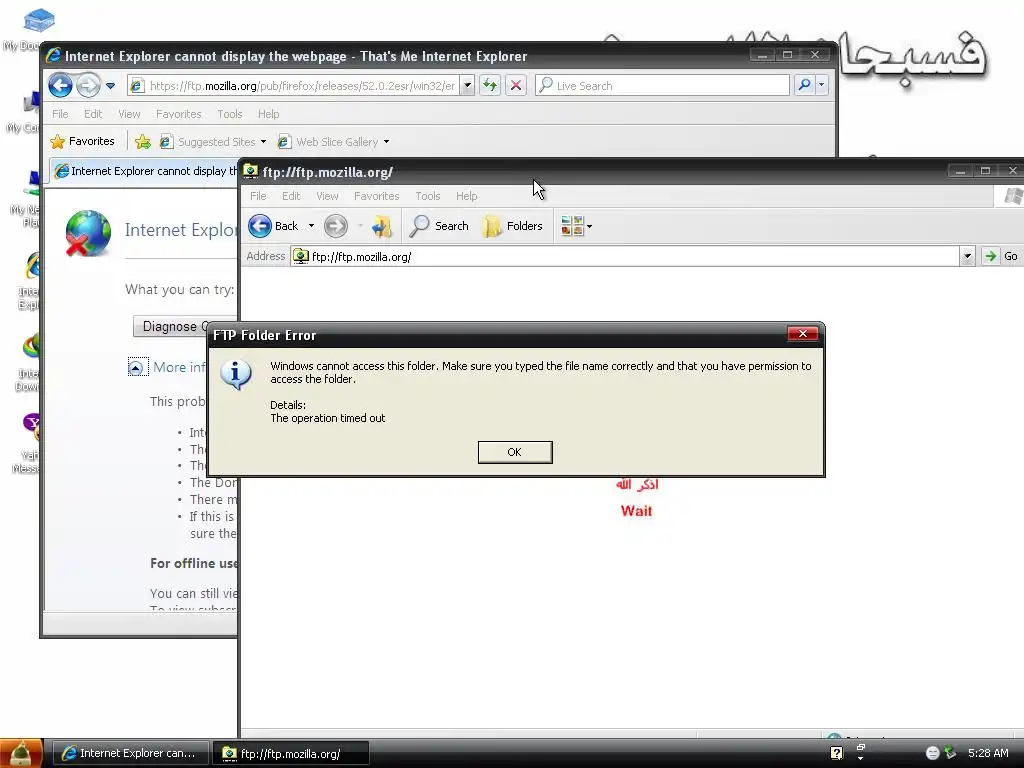Click the info icon in FTP error dialog
Viewport: 1024px width, 768px height.
pos(236,374)
